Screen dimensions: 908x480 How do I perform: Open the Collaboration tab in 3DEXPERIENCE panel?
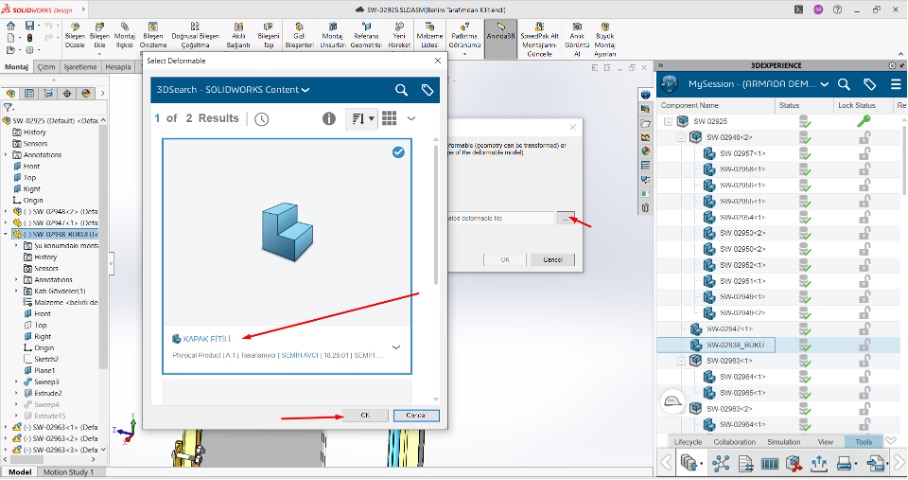tap(734, 442)
